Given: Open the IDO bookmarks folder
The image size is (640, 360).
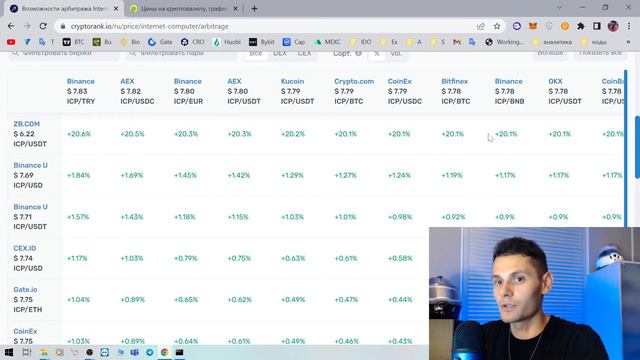Looking at the screenshot, I should pos(361,42).
